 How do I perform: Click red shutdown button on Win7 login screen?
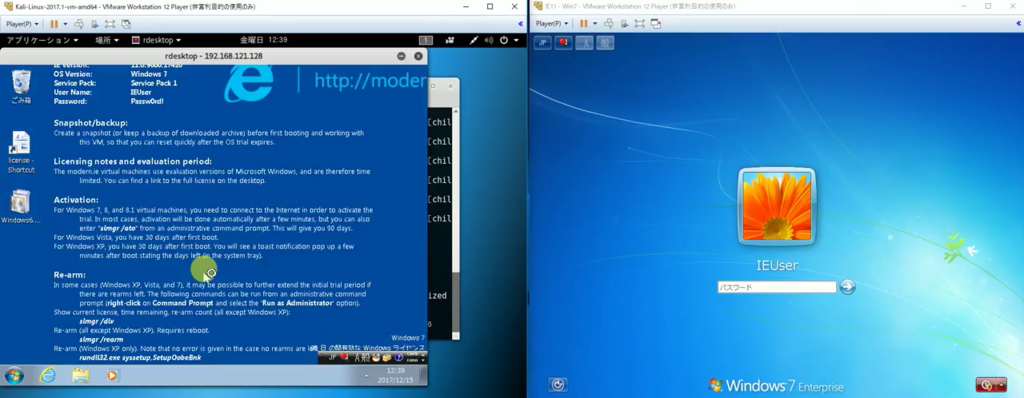(985, 384)
